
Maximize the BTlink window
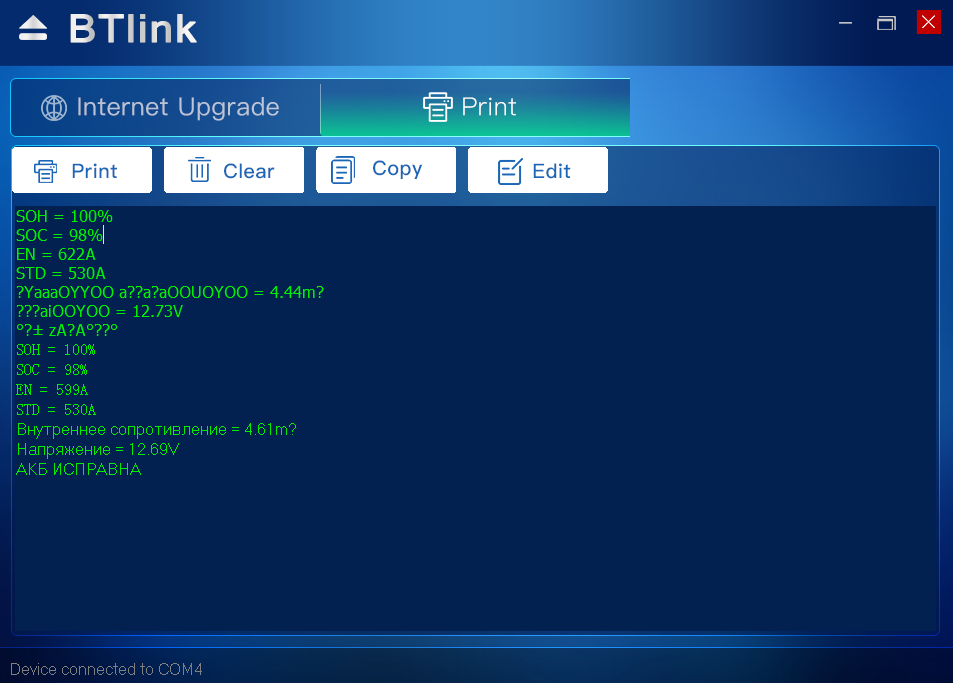886,23
